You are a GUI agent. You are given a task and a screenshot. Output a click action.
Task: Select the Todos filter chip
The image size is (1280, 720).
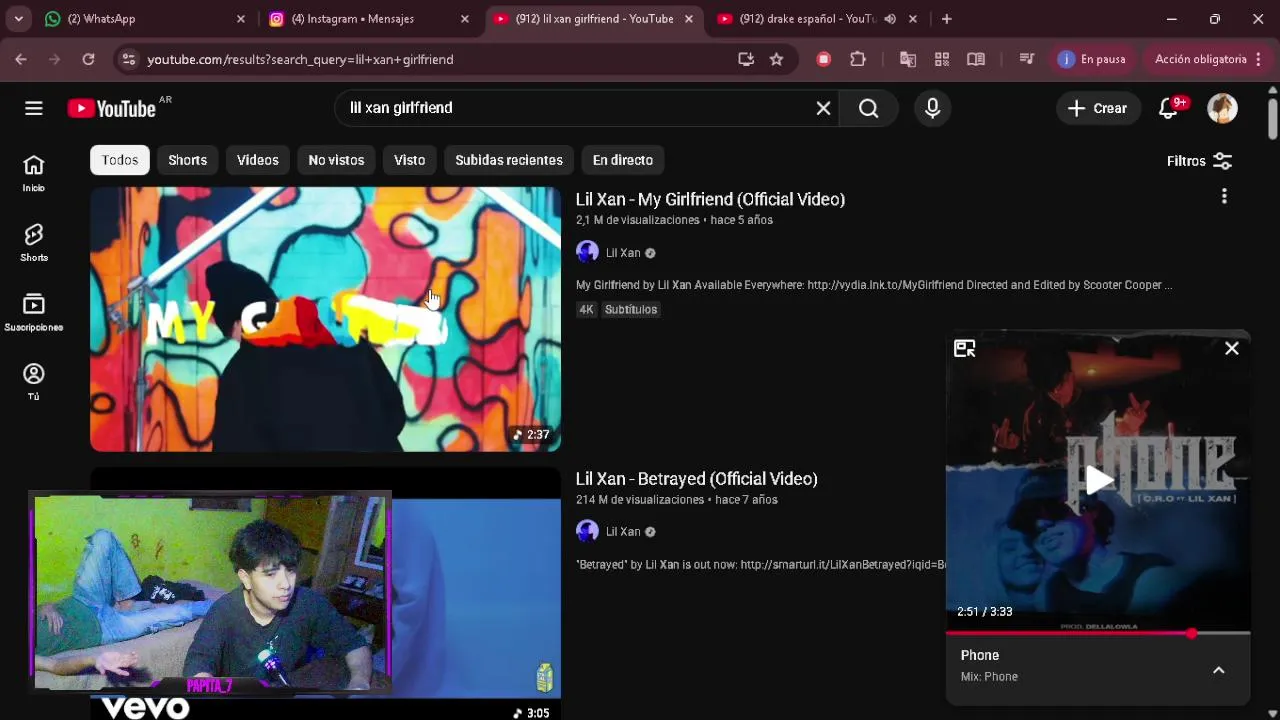pyautogui.click(x=120, y=160)
